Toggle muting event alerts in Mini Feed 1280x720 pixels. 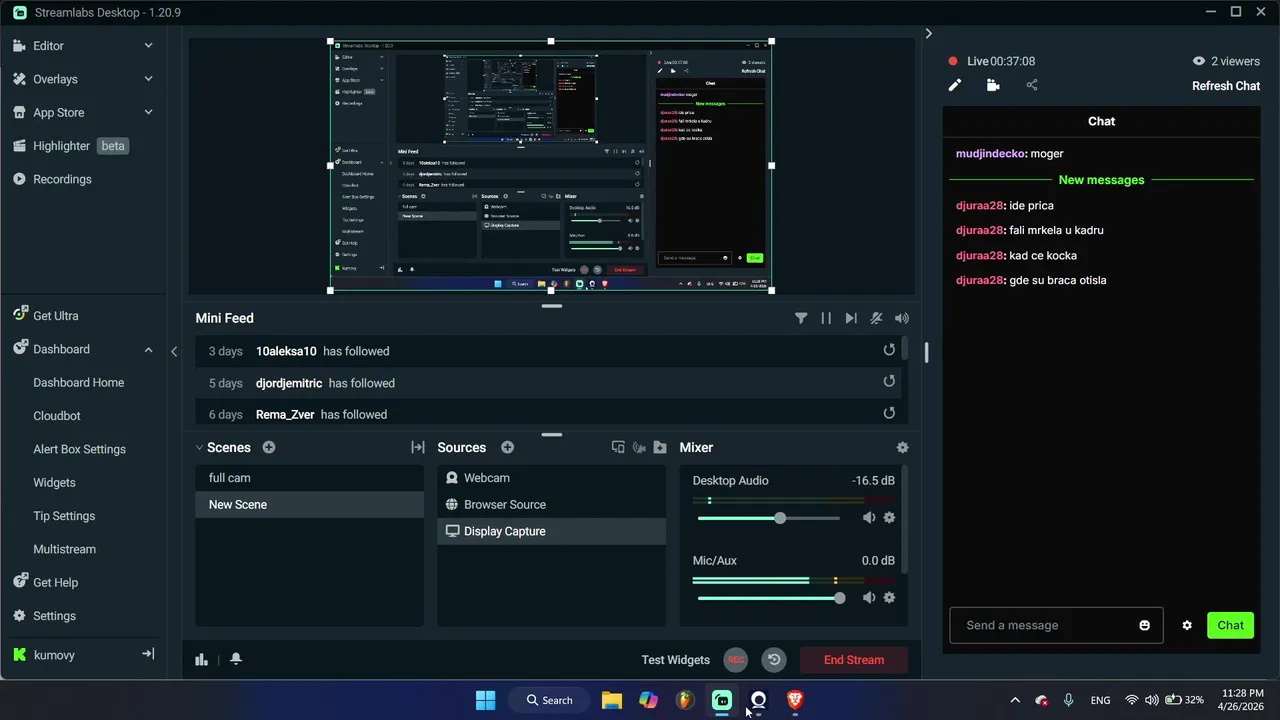tap(876, 318)
